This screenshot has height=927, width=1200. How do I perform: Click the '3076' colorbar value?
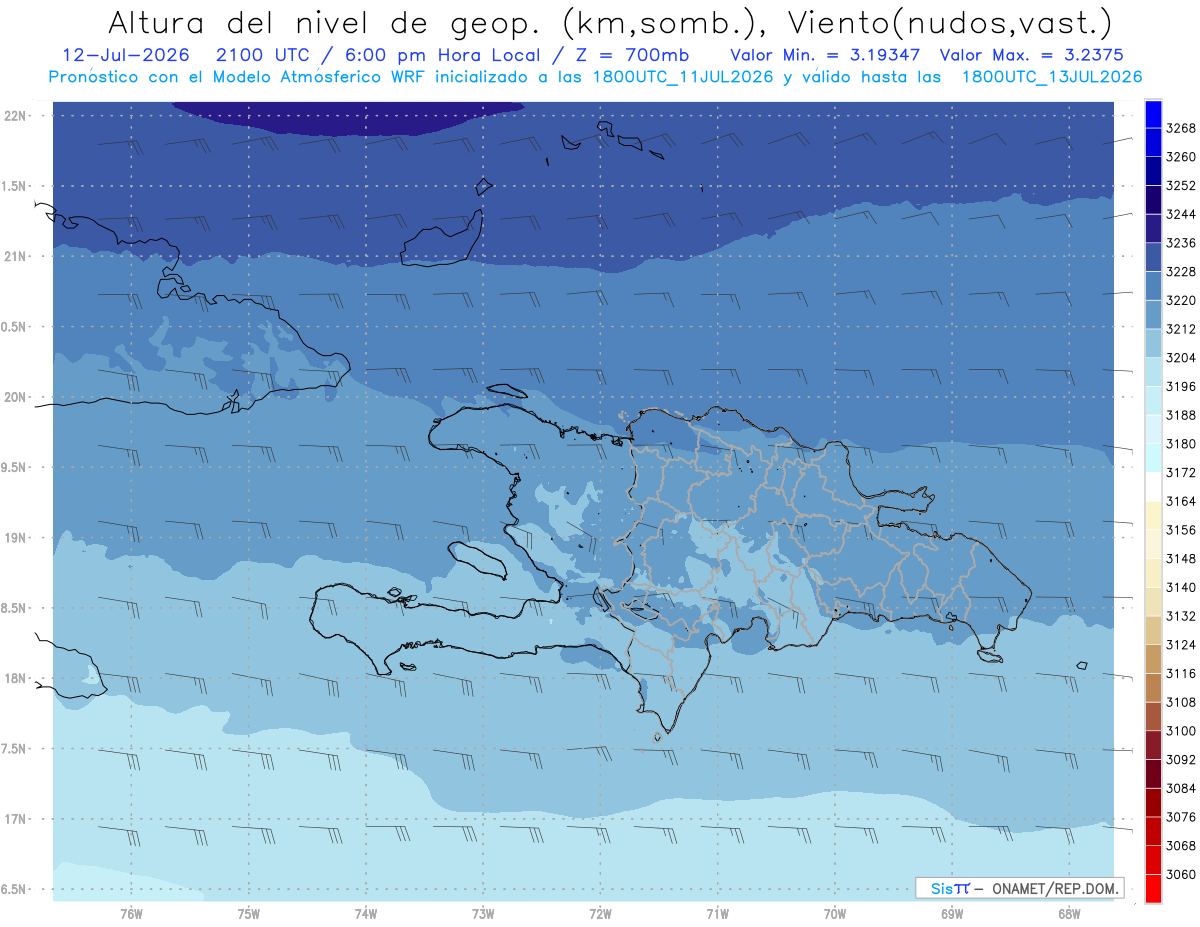1181,817
